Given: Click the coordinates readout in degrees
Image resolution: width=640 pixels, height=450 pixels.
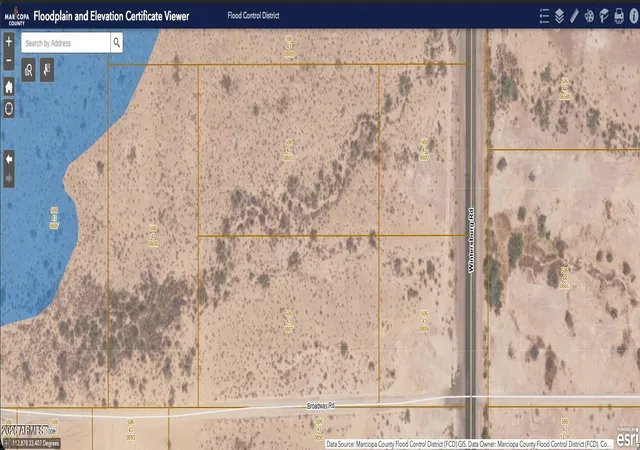Looking at the screenshot, I should pos(35,443).
